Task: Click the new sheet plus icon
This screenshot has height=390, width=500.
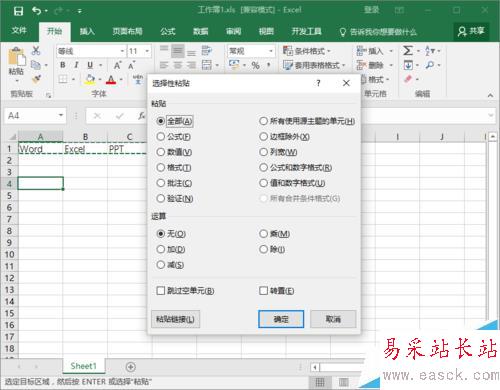Action: (x=131, y=367)
